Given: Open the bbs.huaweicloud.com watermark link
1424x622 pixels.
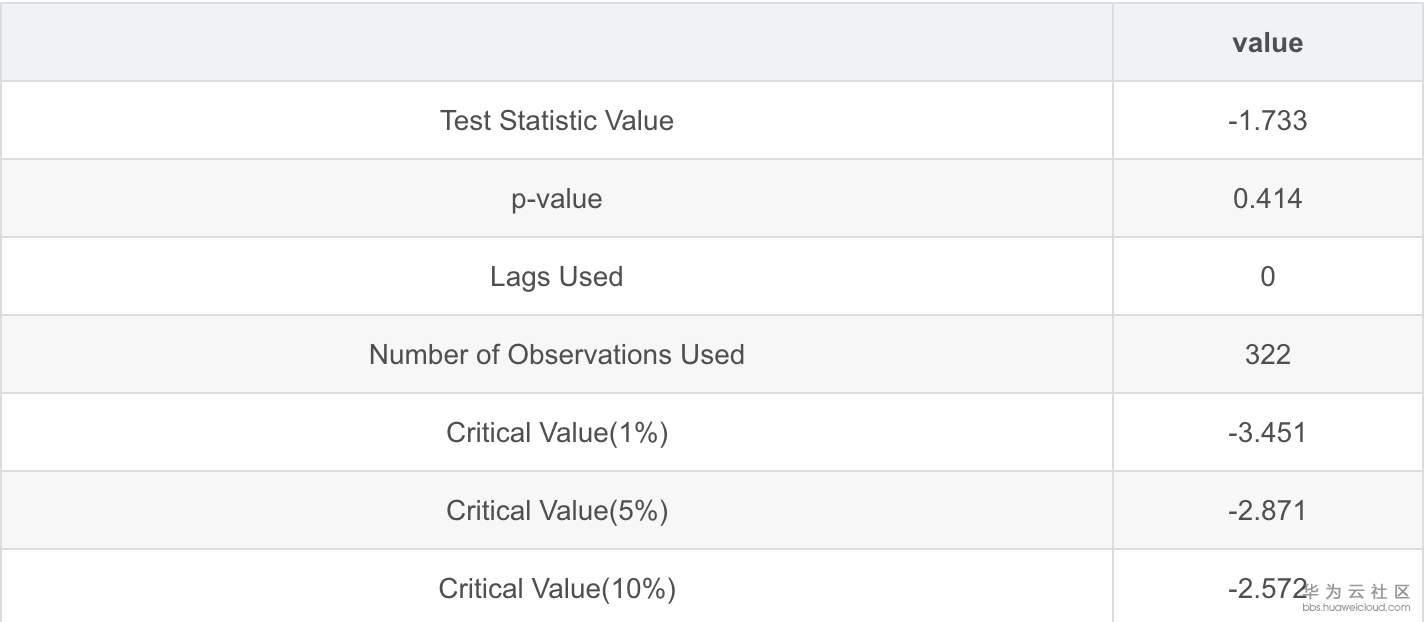Looking at the screenshot, I should click(1356, 607).
